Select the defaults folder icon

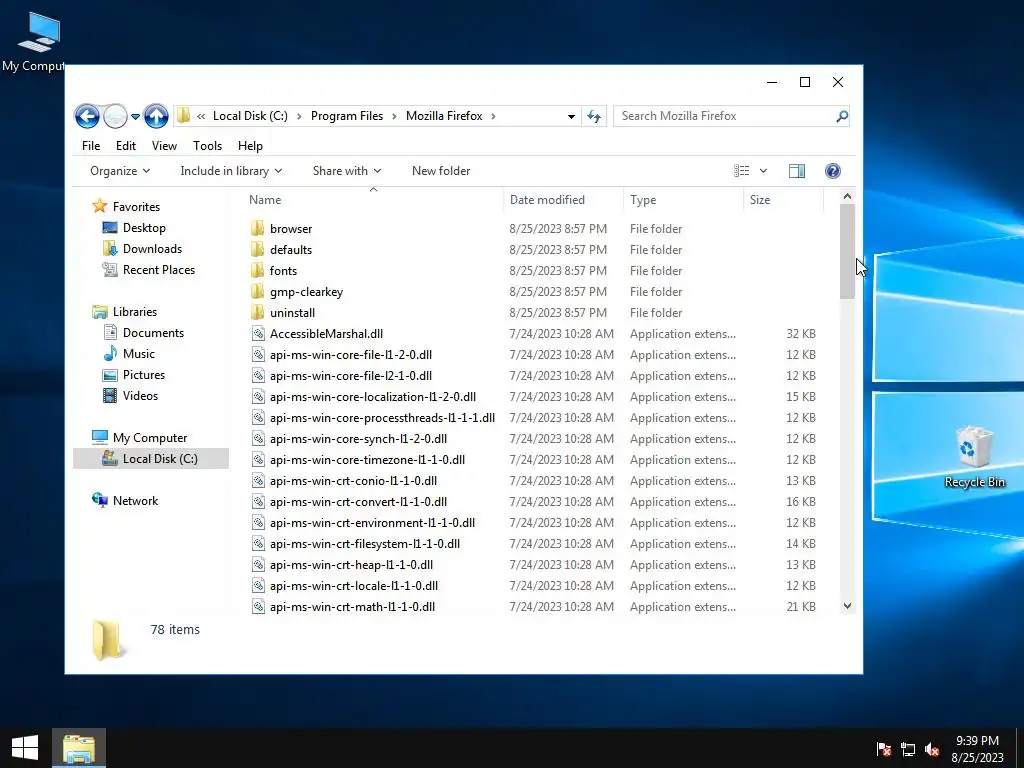point(257,249)
